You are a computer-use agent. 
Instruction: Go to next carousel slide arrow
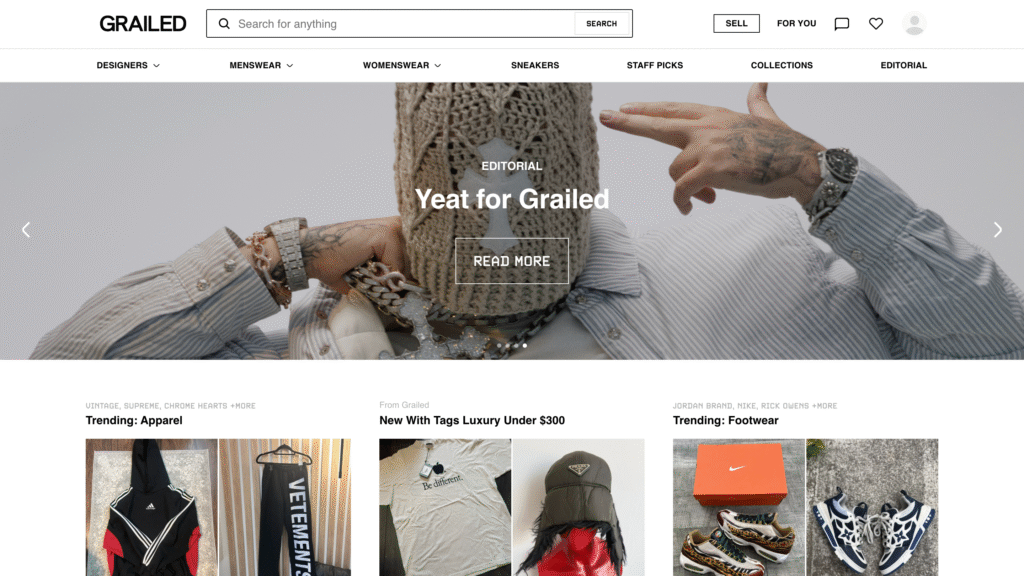[x=997, y=229]
